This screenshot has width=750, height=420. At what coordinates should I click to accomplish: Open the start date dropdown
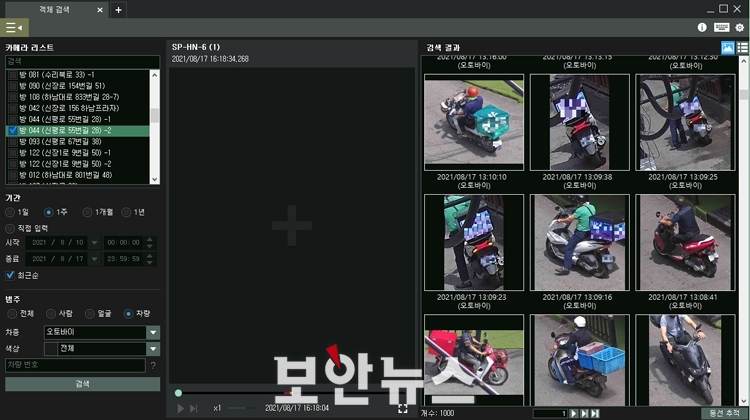click(x=94, y=243)
